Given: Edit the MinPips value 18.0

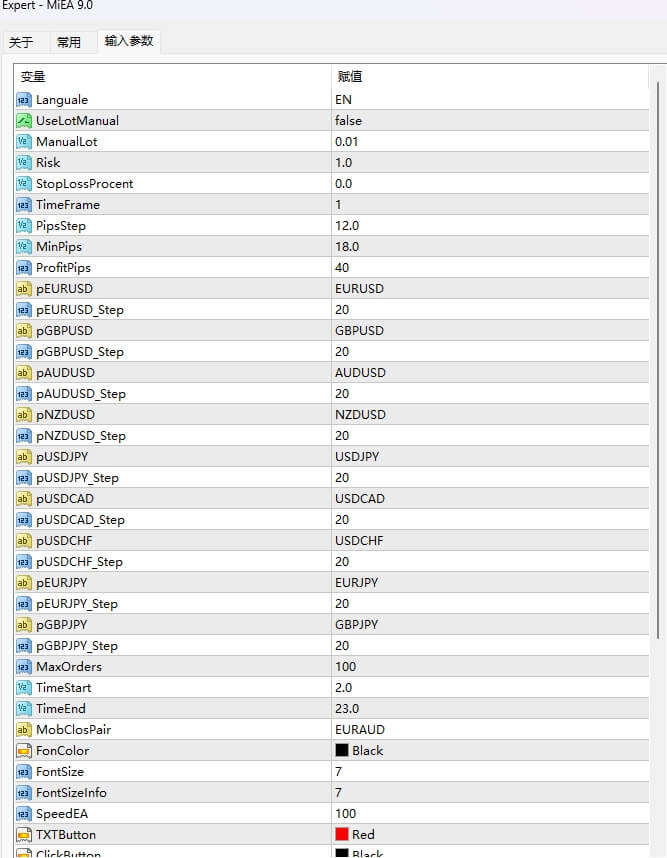Looking at the screenshot, I should [x=490, y=247].
